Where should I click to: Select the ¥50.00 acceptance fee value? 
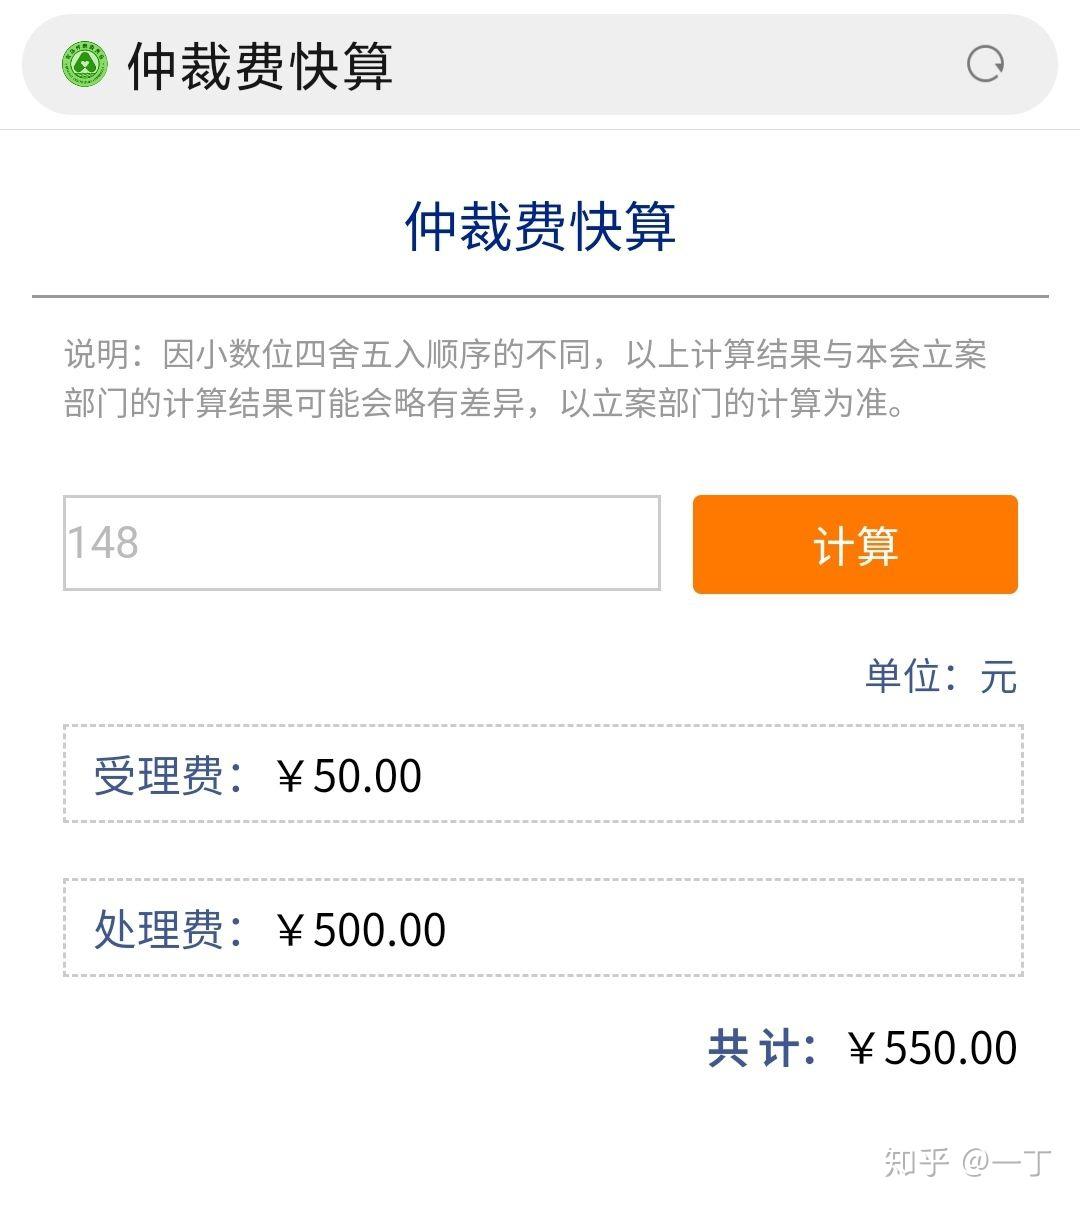348,776
